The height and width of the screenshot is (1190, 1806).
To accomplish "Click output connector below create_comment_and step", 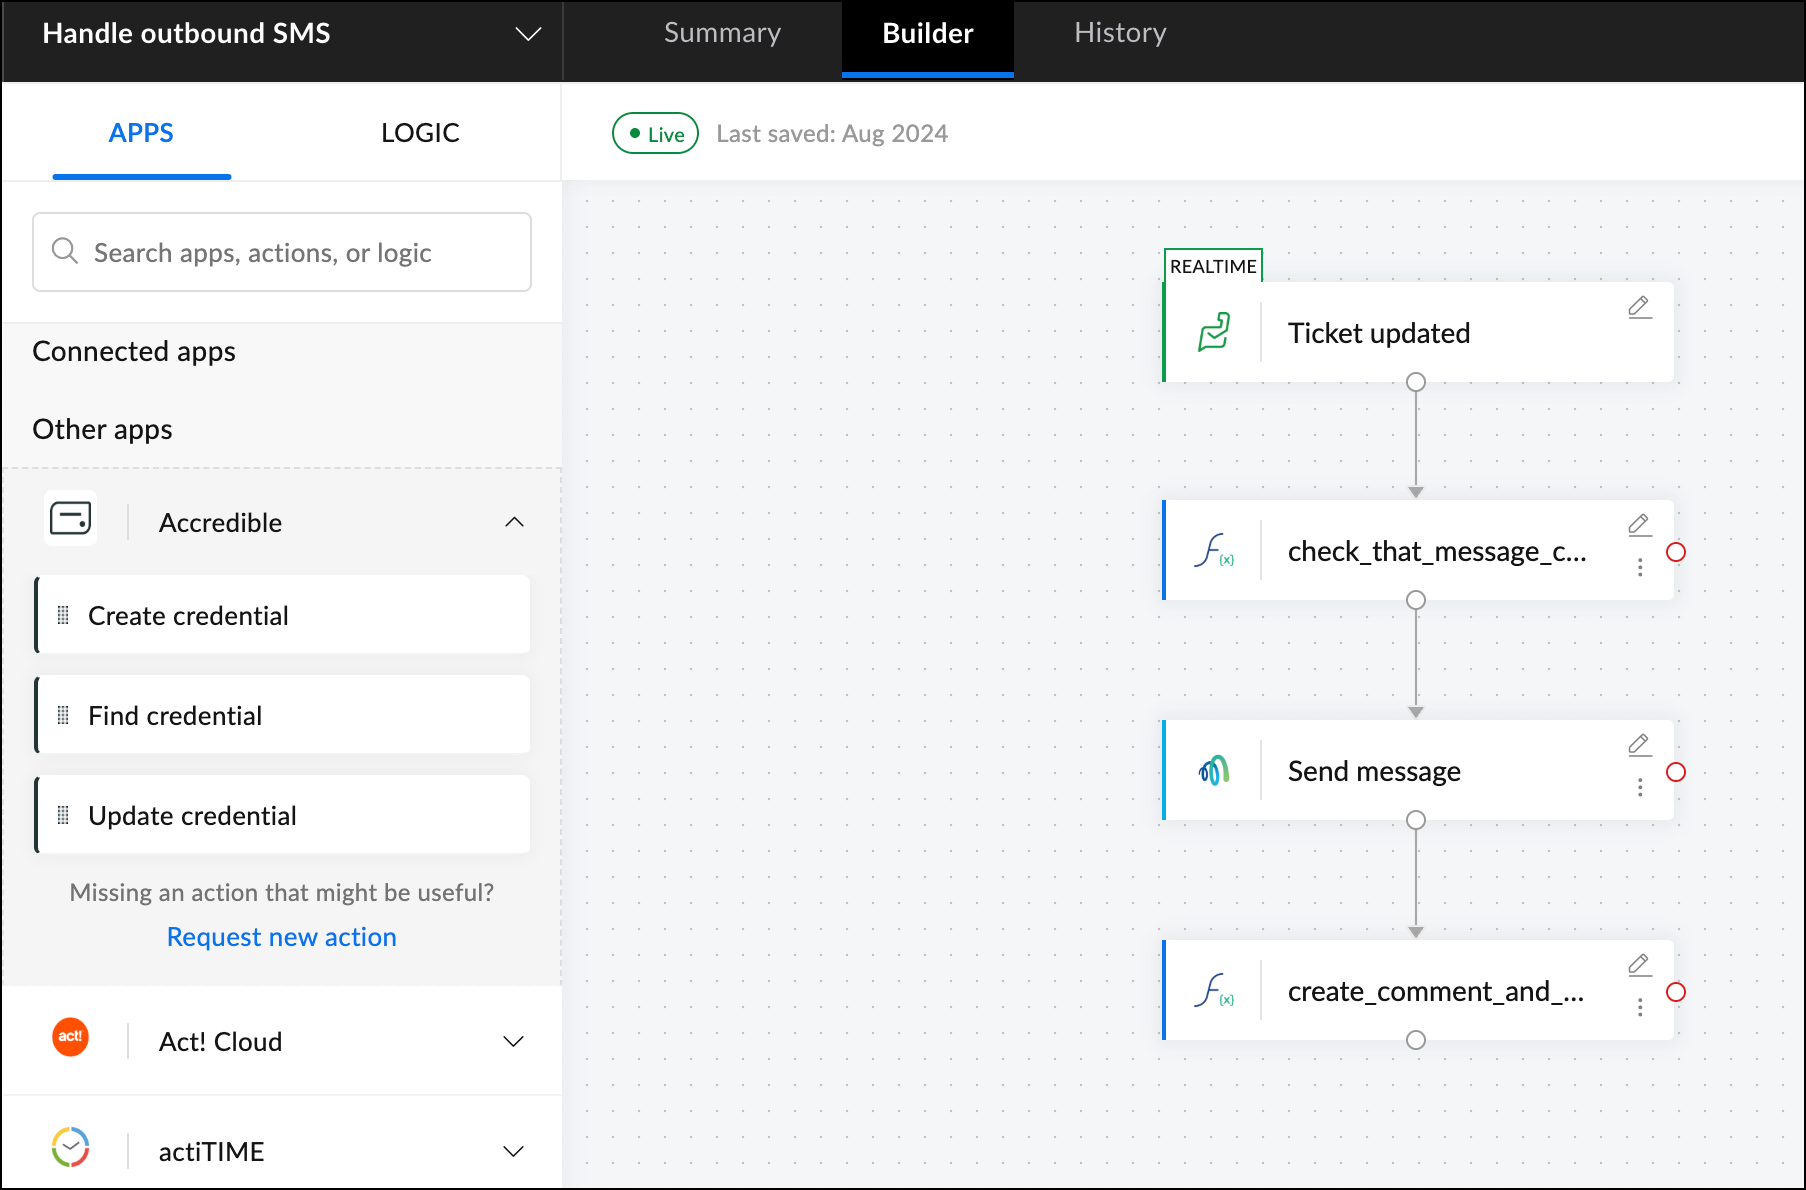I will [x=1416, y=1040].
